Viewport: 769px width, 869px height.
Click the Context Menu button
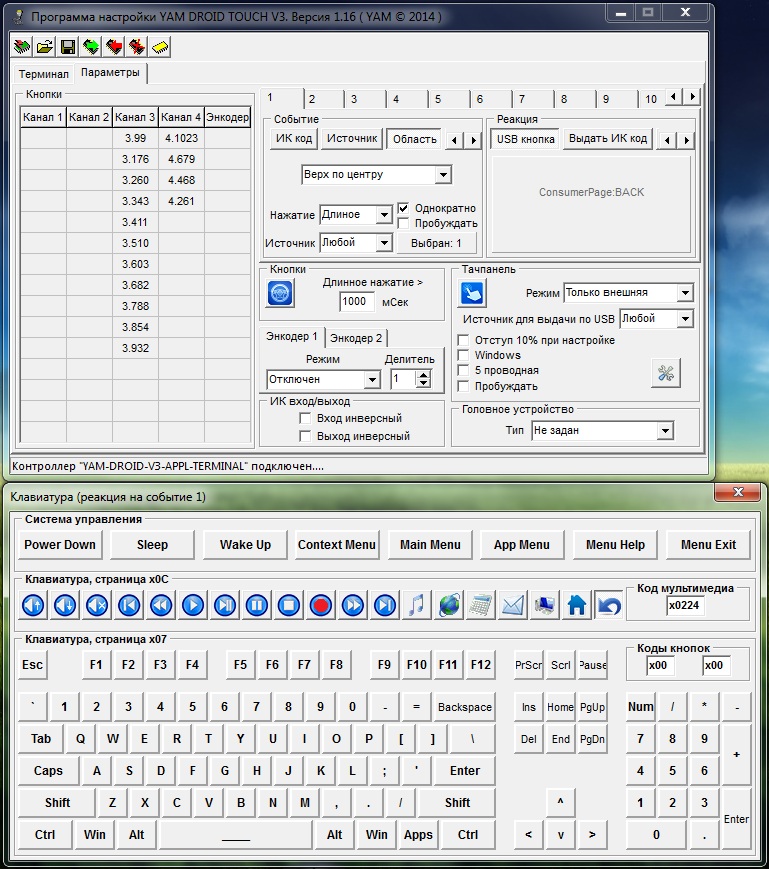[x=337, y=544]
